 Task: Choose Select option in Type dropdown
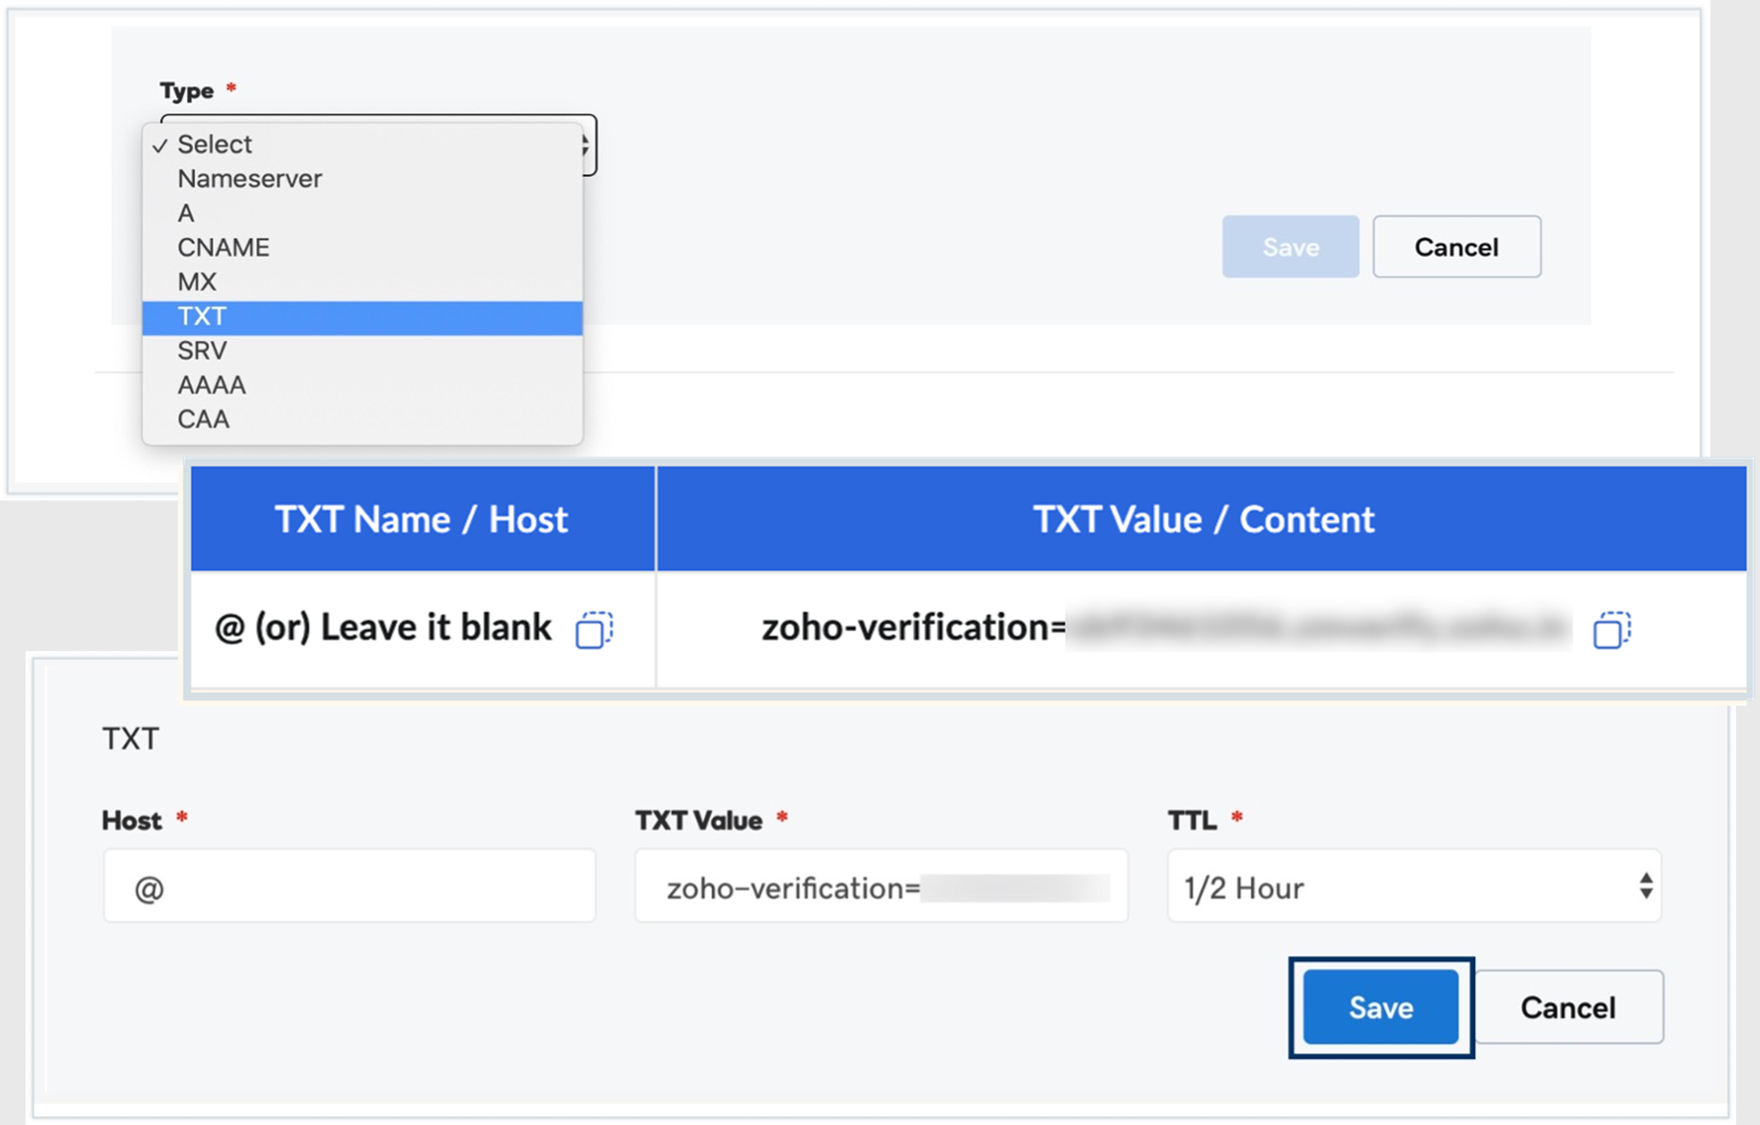pos(362,144)
